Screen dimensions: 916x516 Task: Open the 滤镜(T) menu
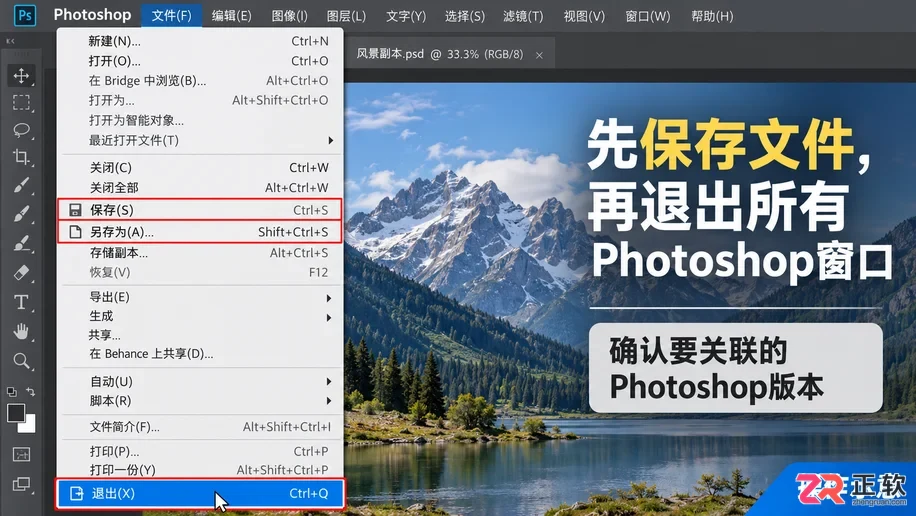pos(523,16)
